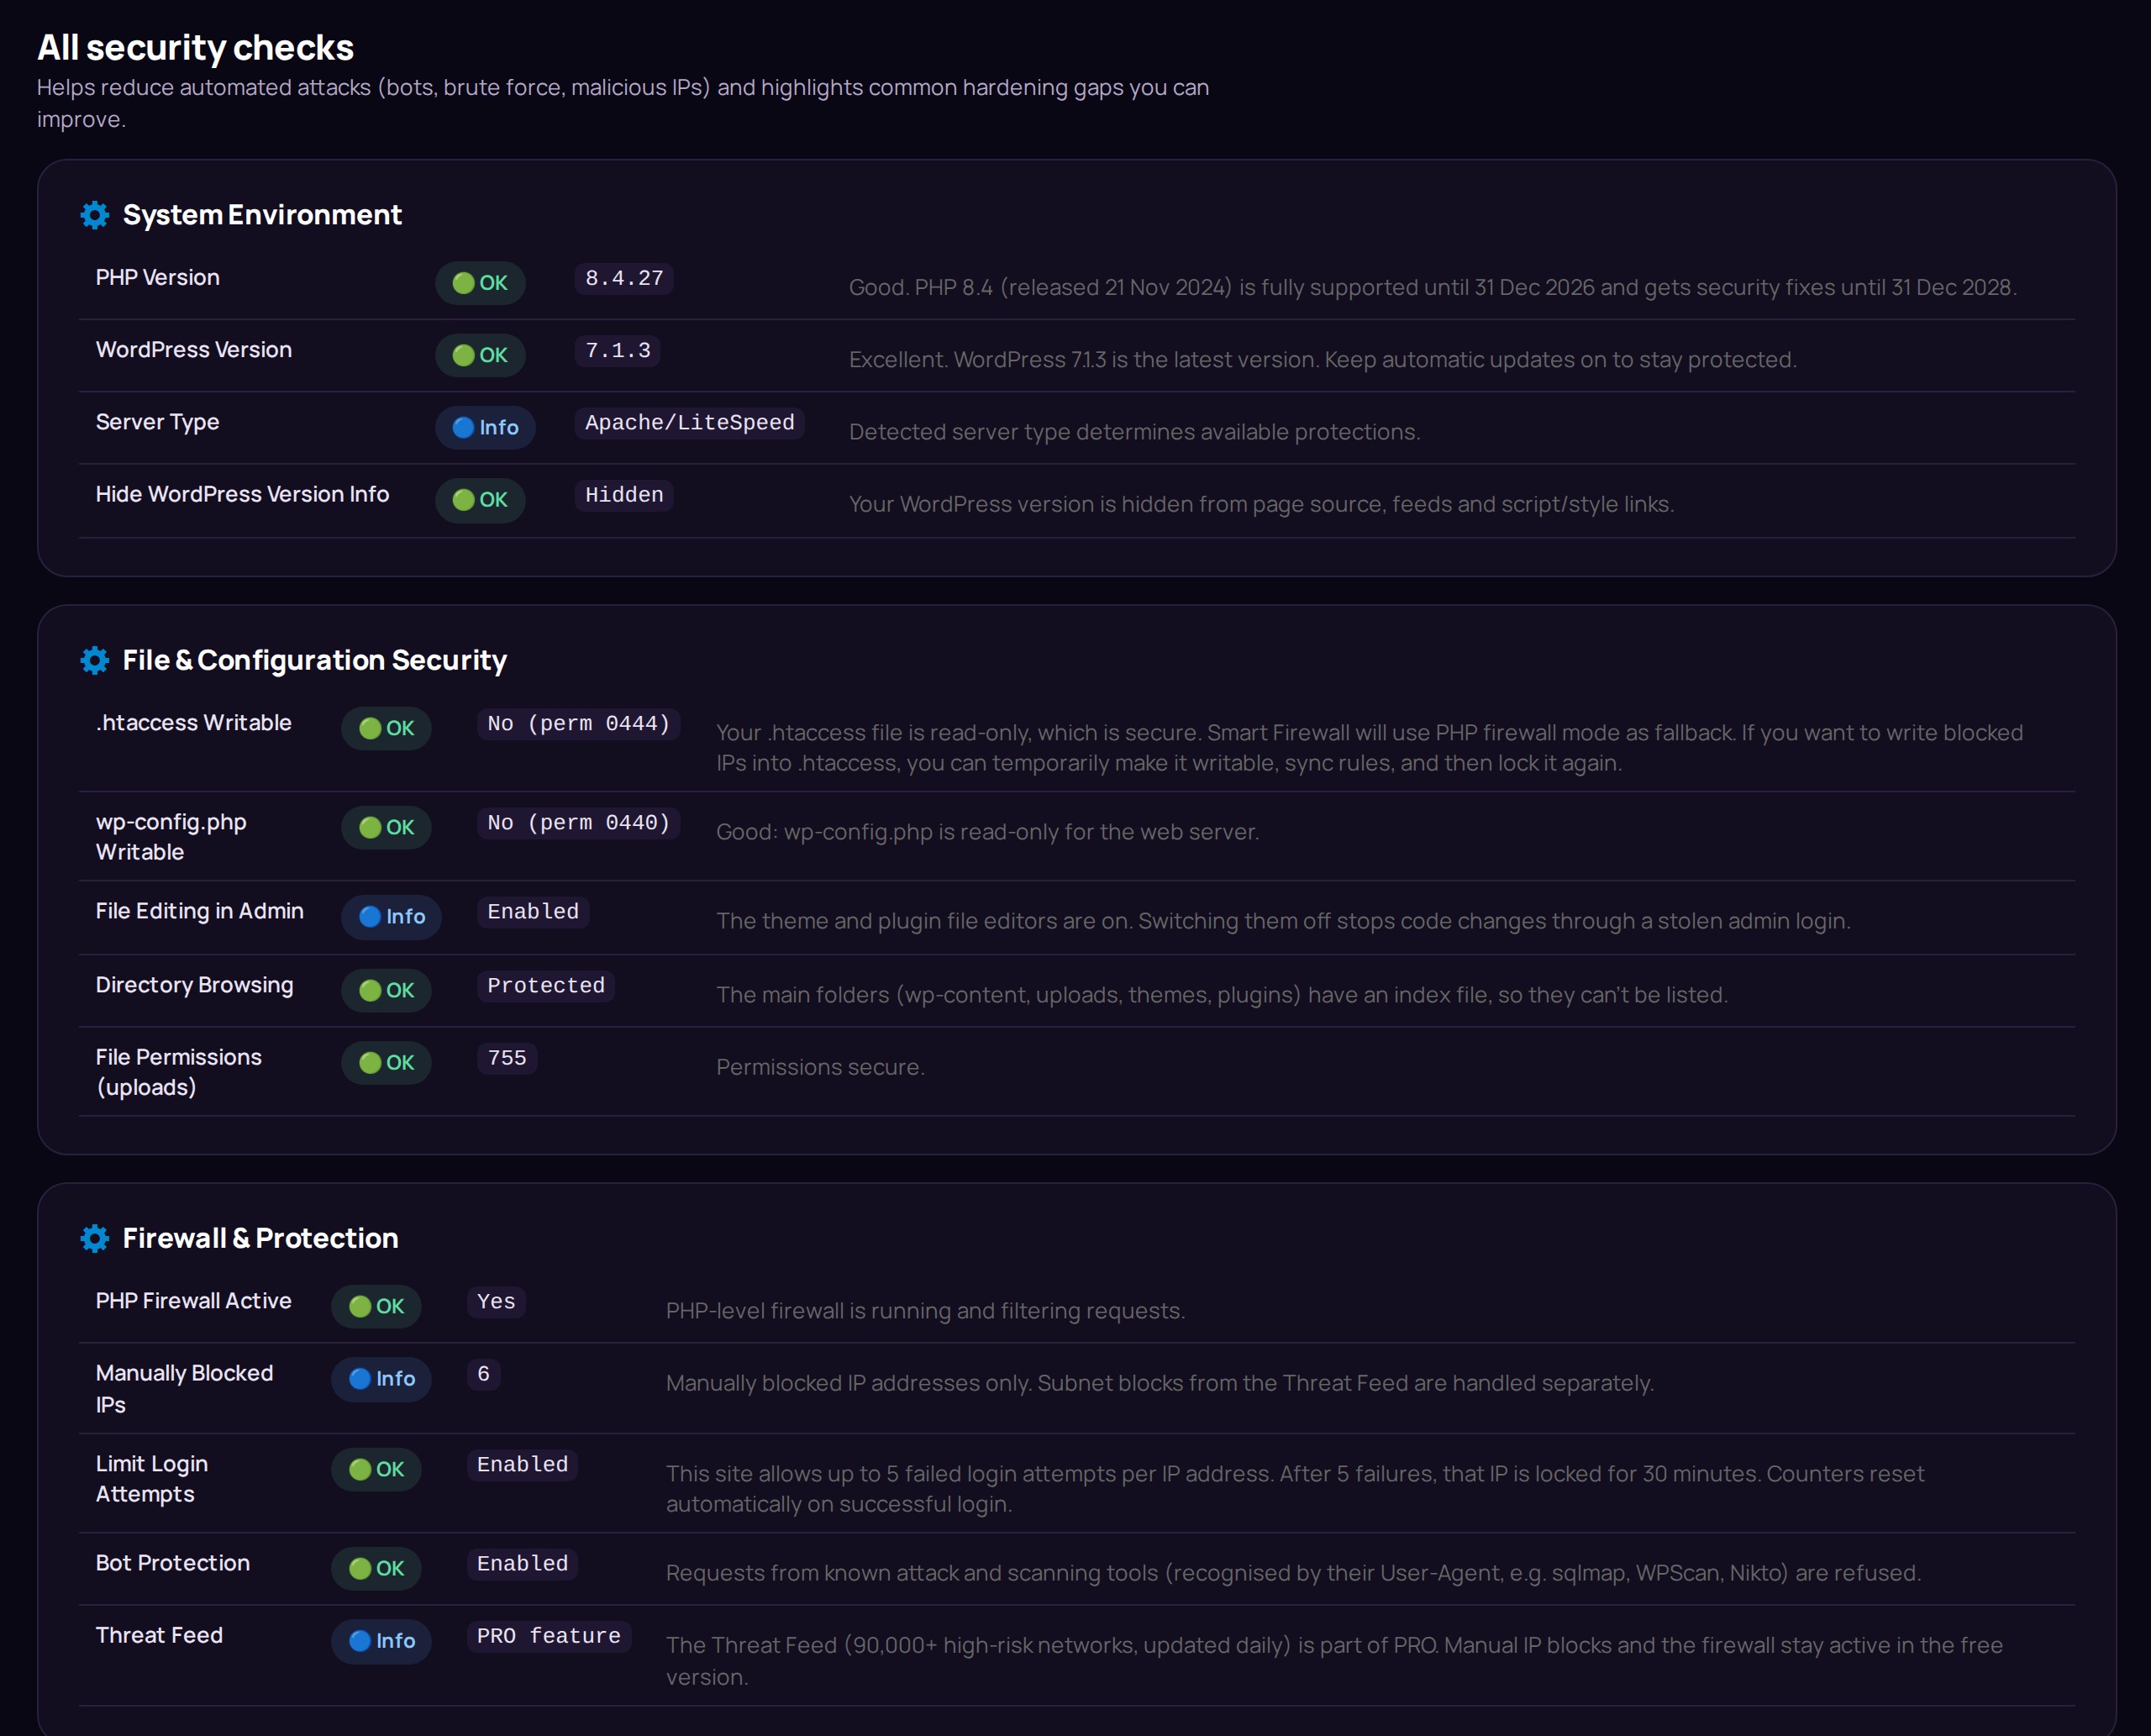Click the 755 permissions value

coord(507,1058)
